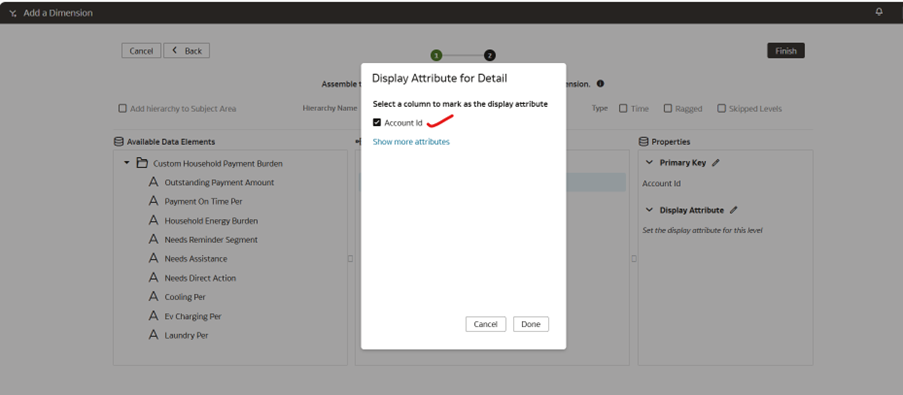The image size is (903, 395).
Task: Open Show more attributes link
Action: 411,142
